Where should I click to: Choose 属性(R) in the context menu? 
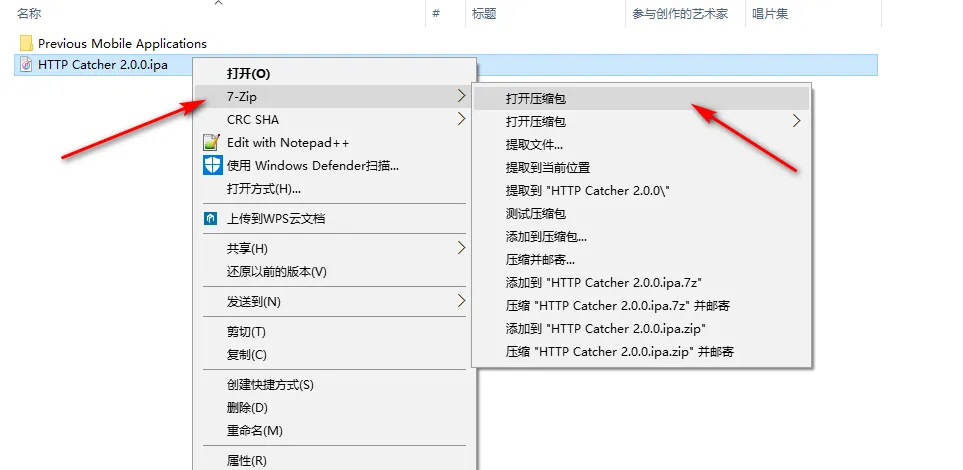335,460
